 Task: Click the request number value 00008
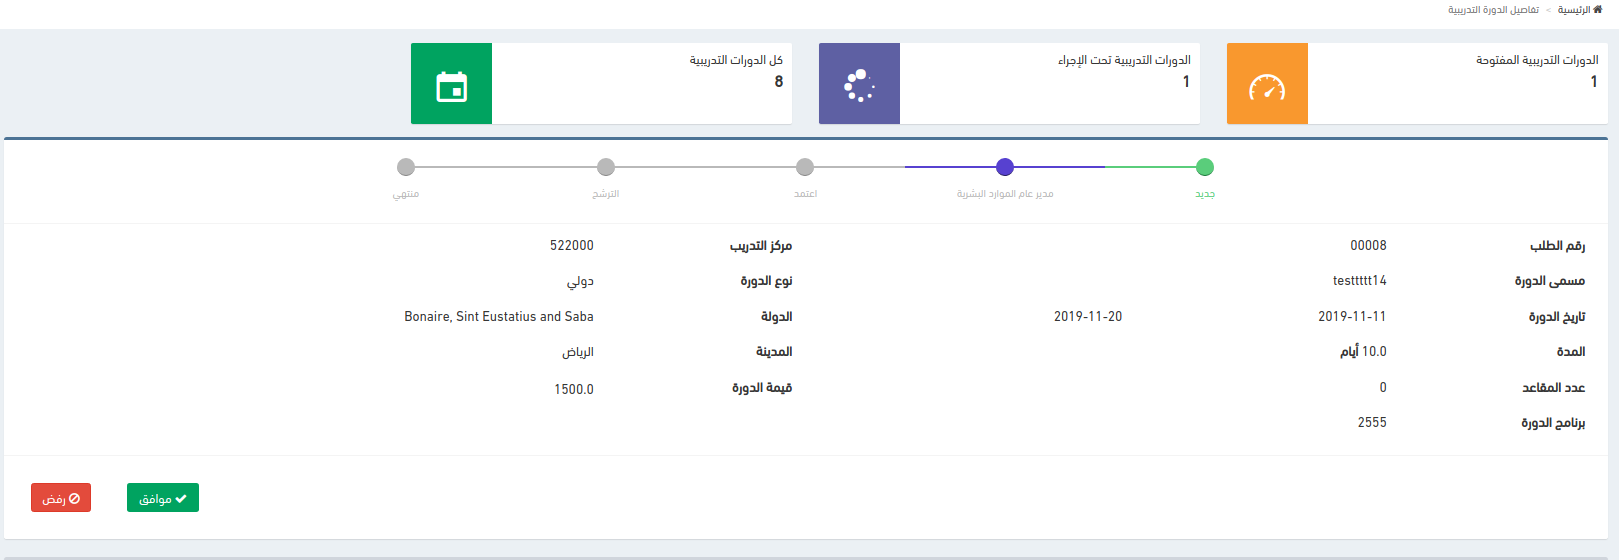1368,246
